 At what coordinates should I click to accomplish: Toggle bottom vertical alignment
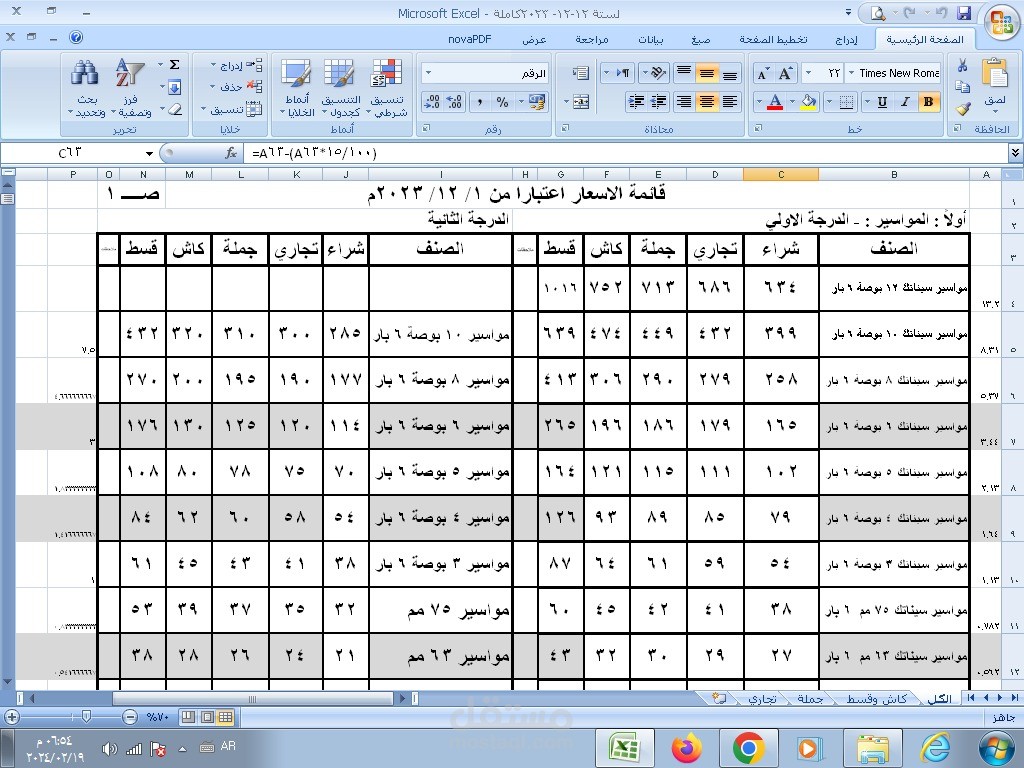click(729, 73)
